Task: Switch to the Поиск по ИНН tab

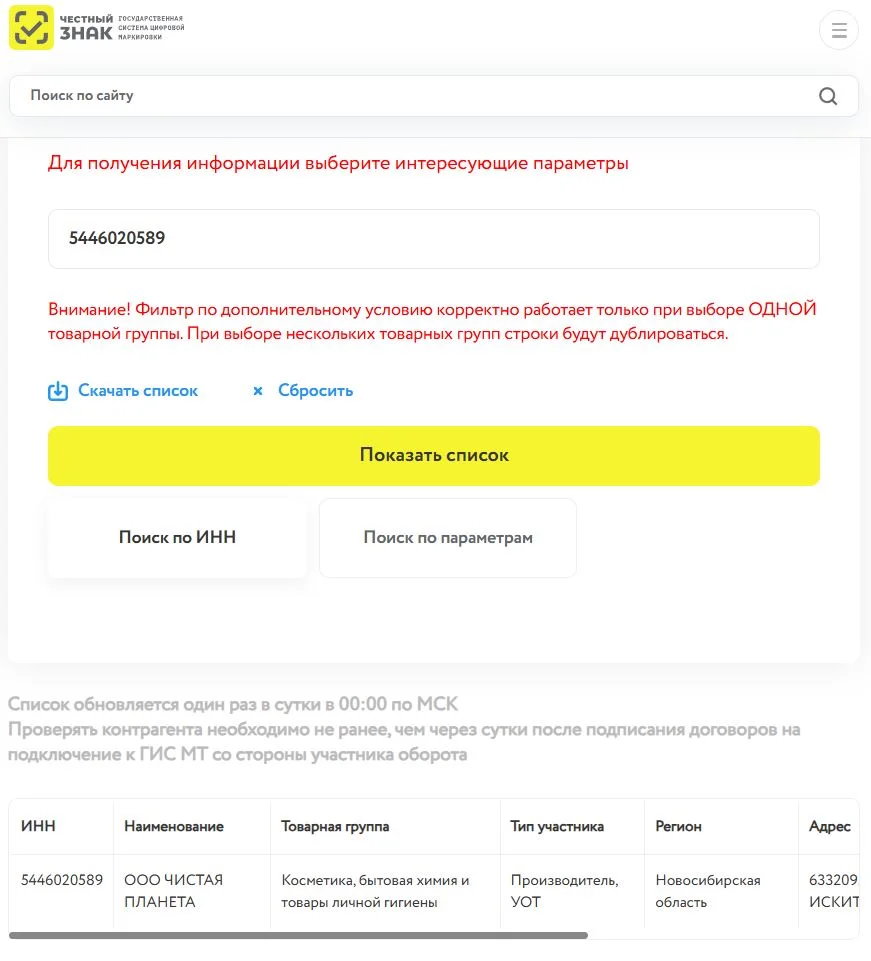Action: point(177,537)
